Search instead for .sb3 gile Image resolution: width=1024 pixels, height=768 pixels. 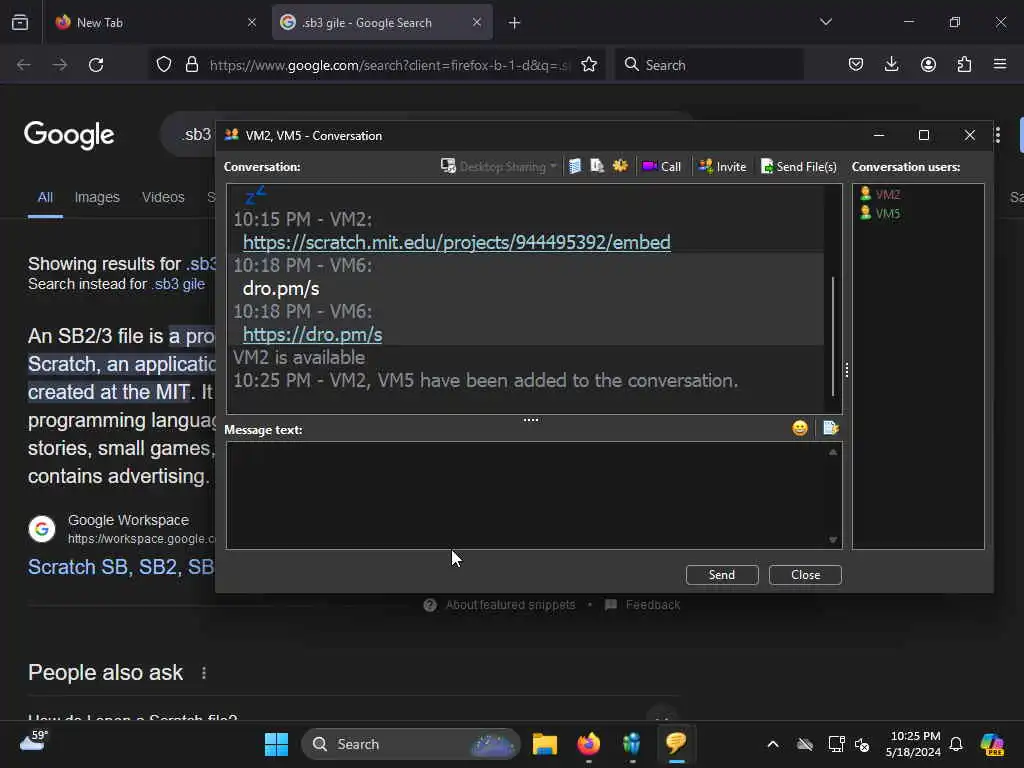180,284
